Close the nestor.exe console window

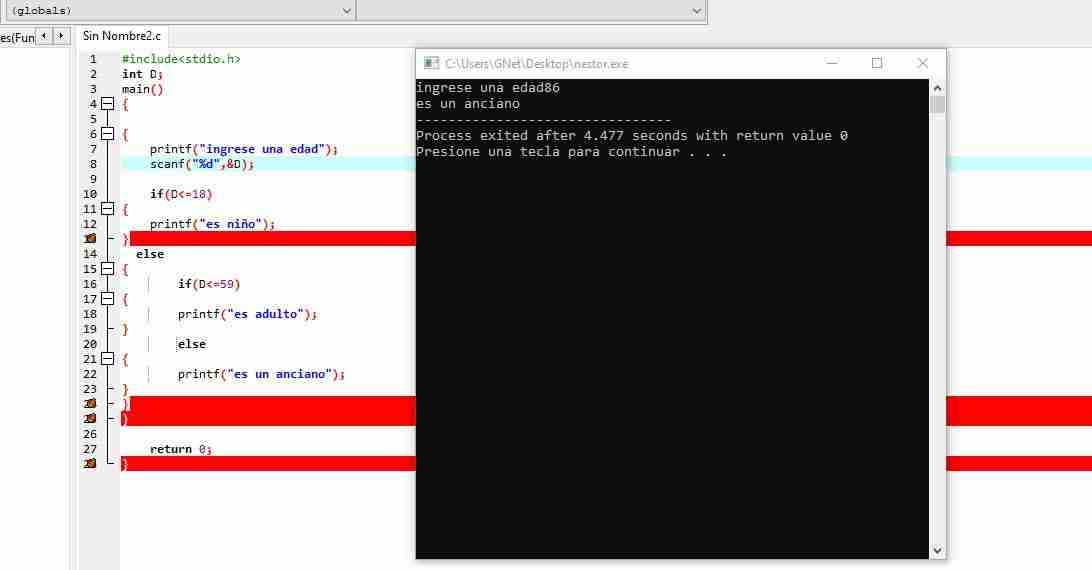tap(922, 63)
